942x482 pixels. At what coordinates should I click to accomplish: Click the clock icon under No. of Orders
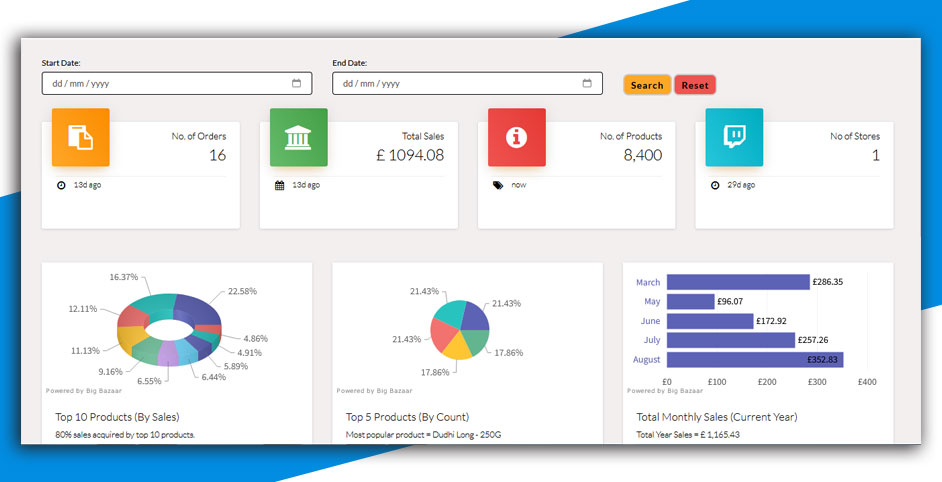61,185
